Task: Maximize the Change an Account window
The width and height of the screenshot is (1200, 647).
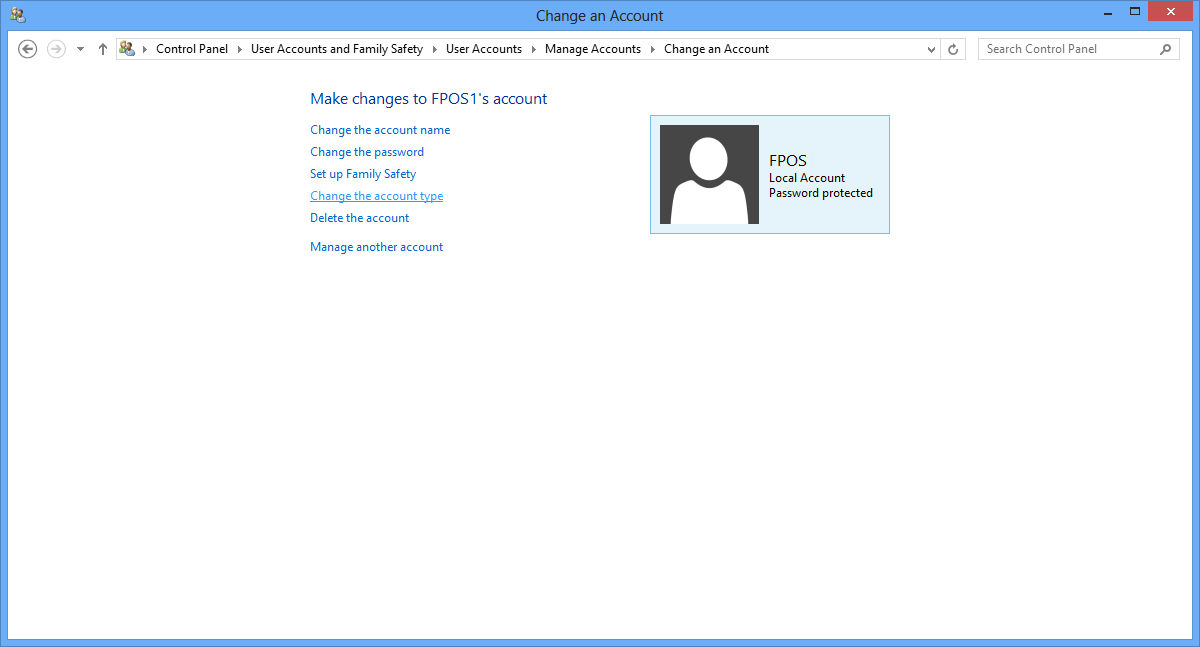Action: point(1135,12)
